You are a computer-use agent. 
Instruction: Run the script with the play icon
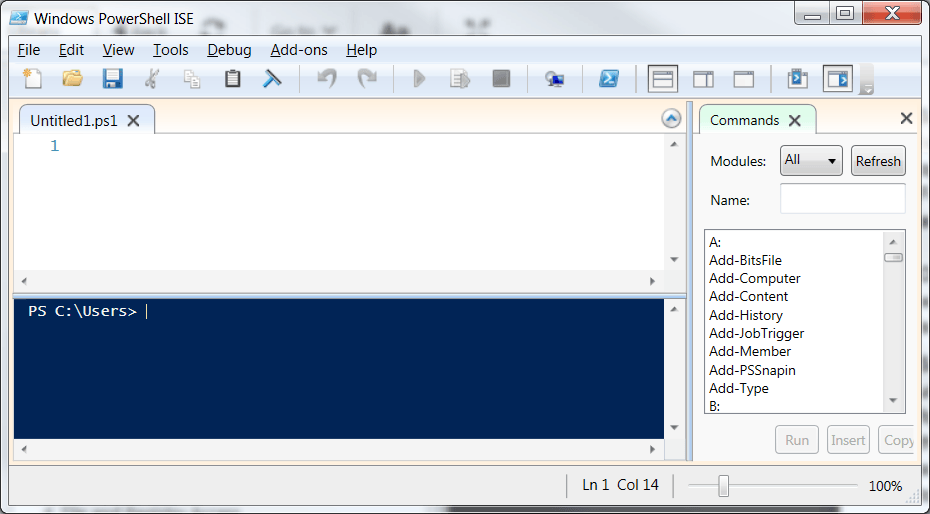(x=419, y=78)
